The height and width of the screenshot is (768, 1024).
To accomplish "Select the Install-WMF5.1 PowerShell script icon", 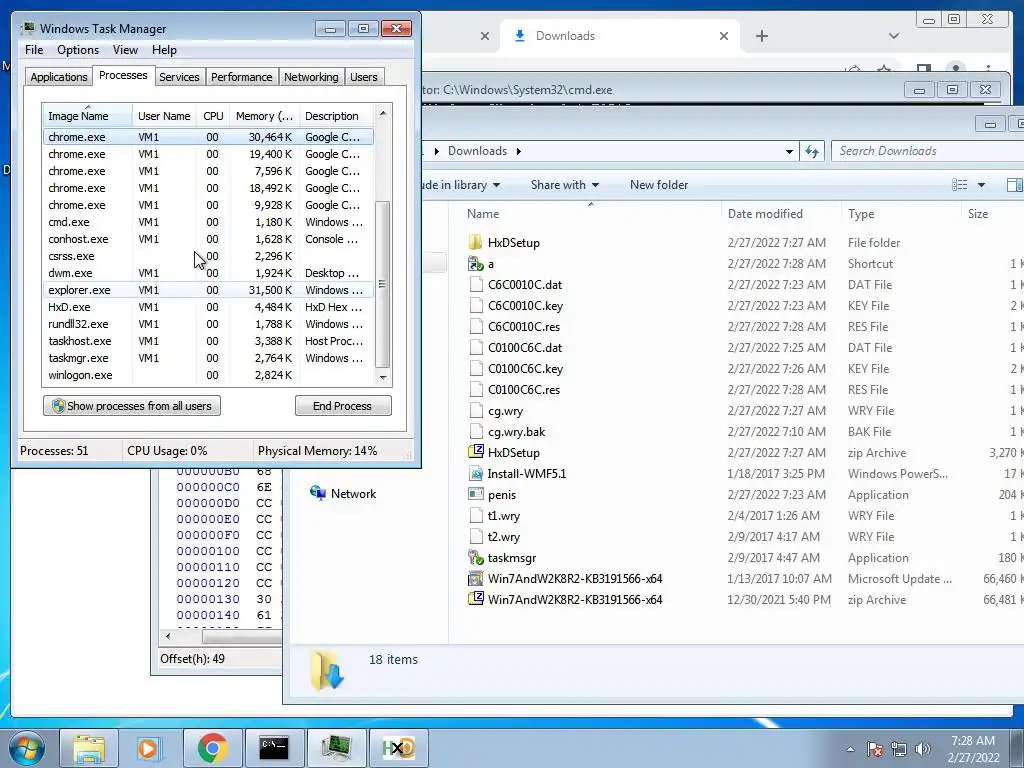I will click(x=475, y=473).
